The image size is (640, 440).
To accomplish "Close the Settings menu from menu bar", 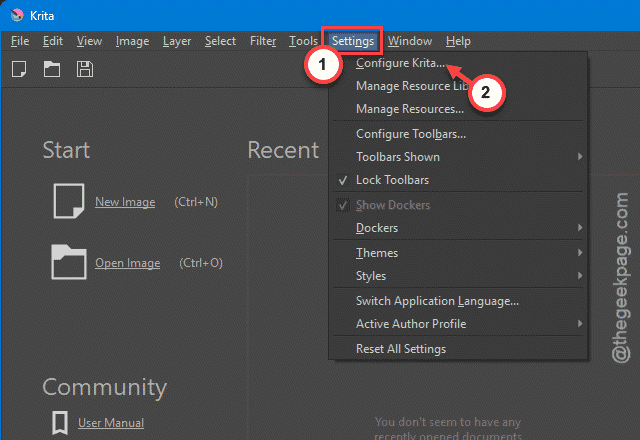I will (353, 41).
